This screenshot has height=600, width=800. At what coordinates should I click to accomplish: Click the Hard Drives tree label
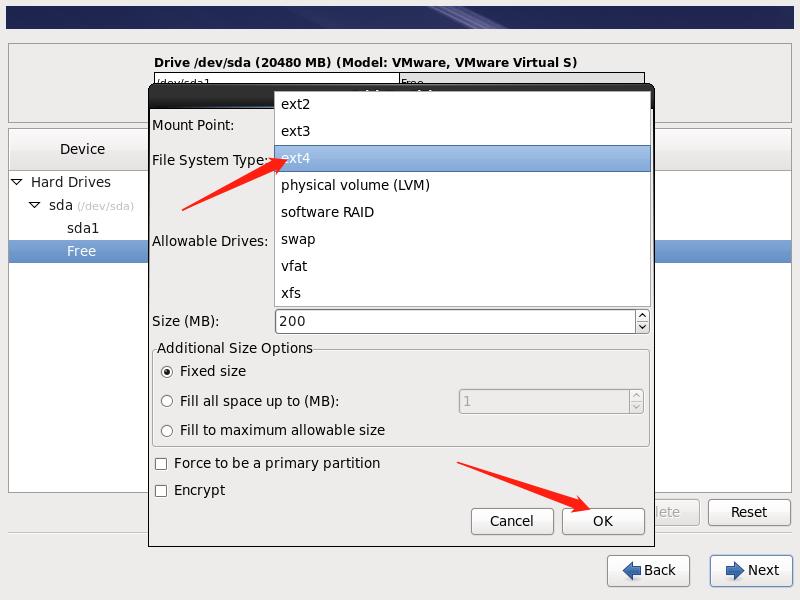(x=71, y=182)
